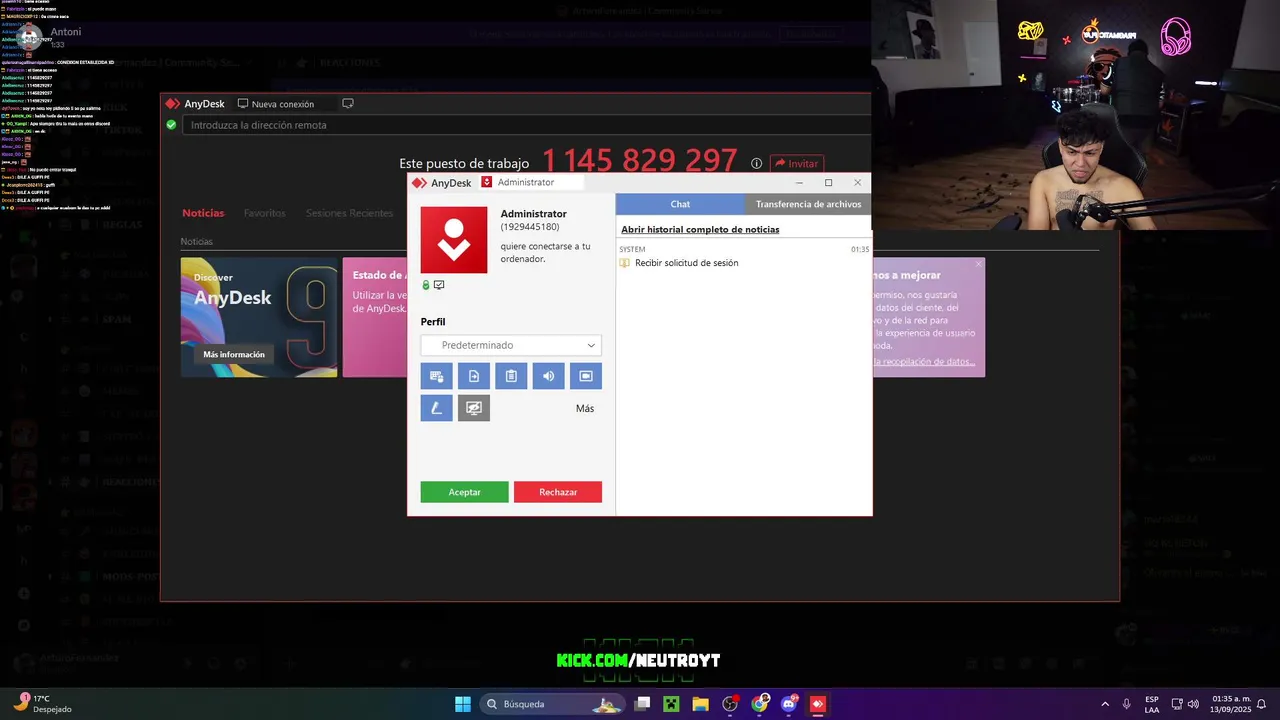This screenshot has height=720, width=1280.
Task: Open the notification bell in tray
Action: (x=1262, y=704)
